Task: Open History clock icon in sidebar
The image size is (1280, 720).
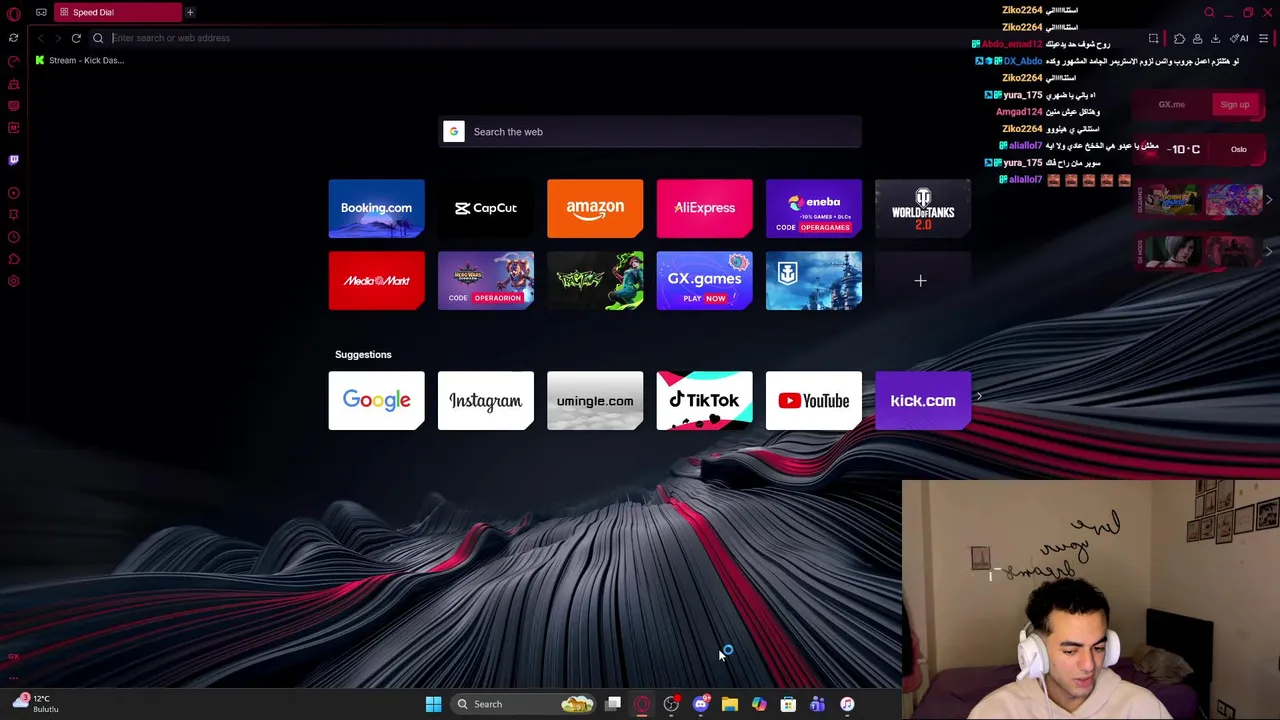Action: tap(13, 237)
